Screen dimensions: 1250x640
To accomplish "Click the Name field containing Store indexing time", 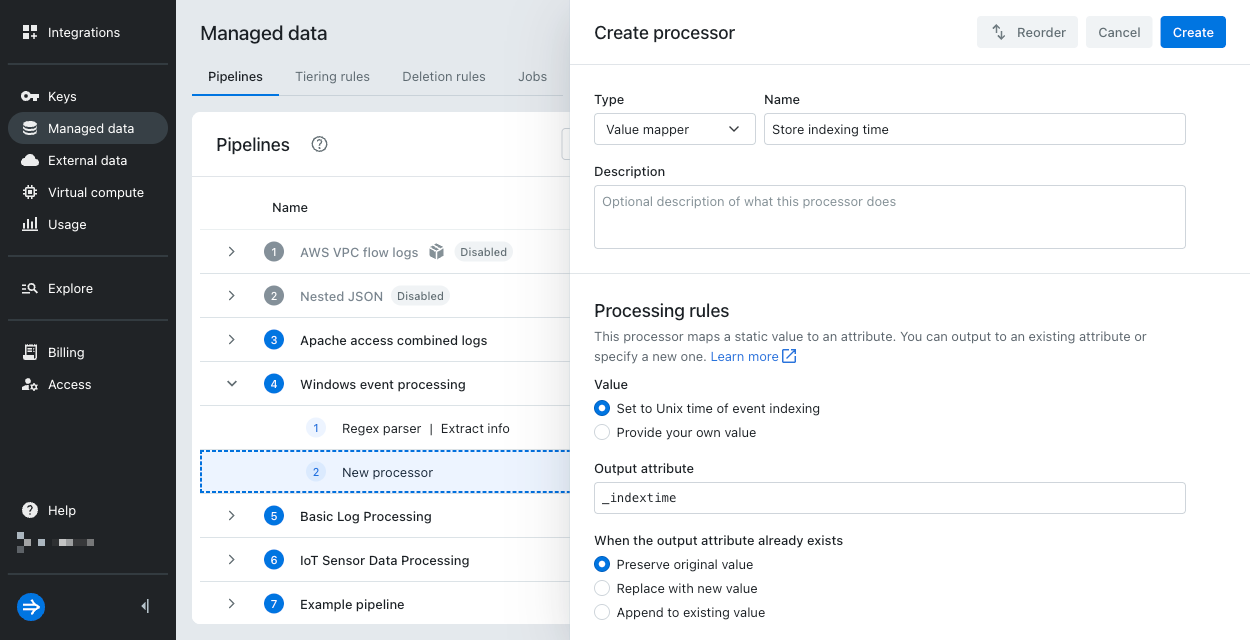I will point(975,129).
